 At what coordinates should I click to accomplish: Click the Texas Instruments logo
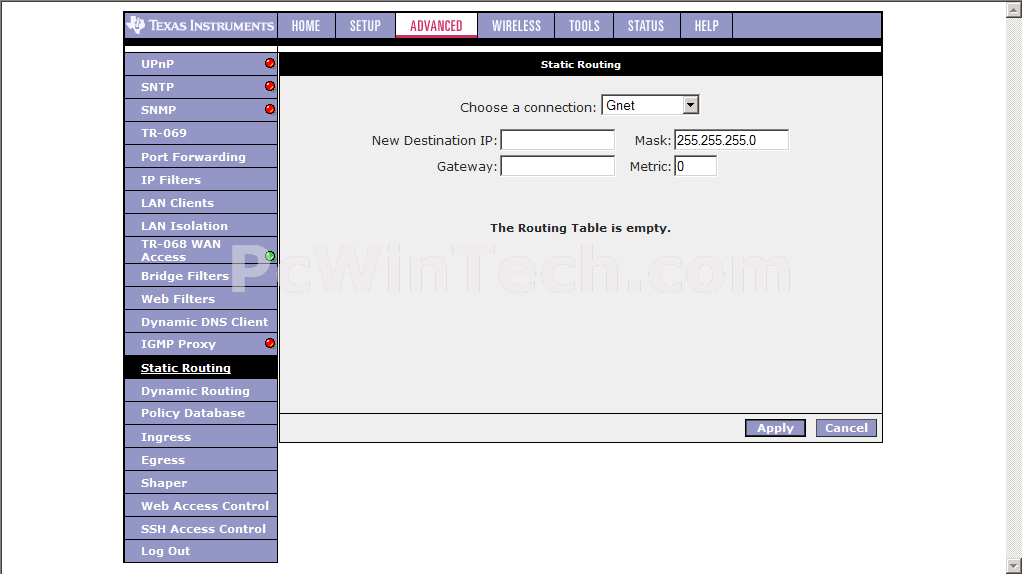pos(201,25)
